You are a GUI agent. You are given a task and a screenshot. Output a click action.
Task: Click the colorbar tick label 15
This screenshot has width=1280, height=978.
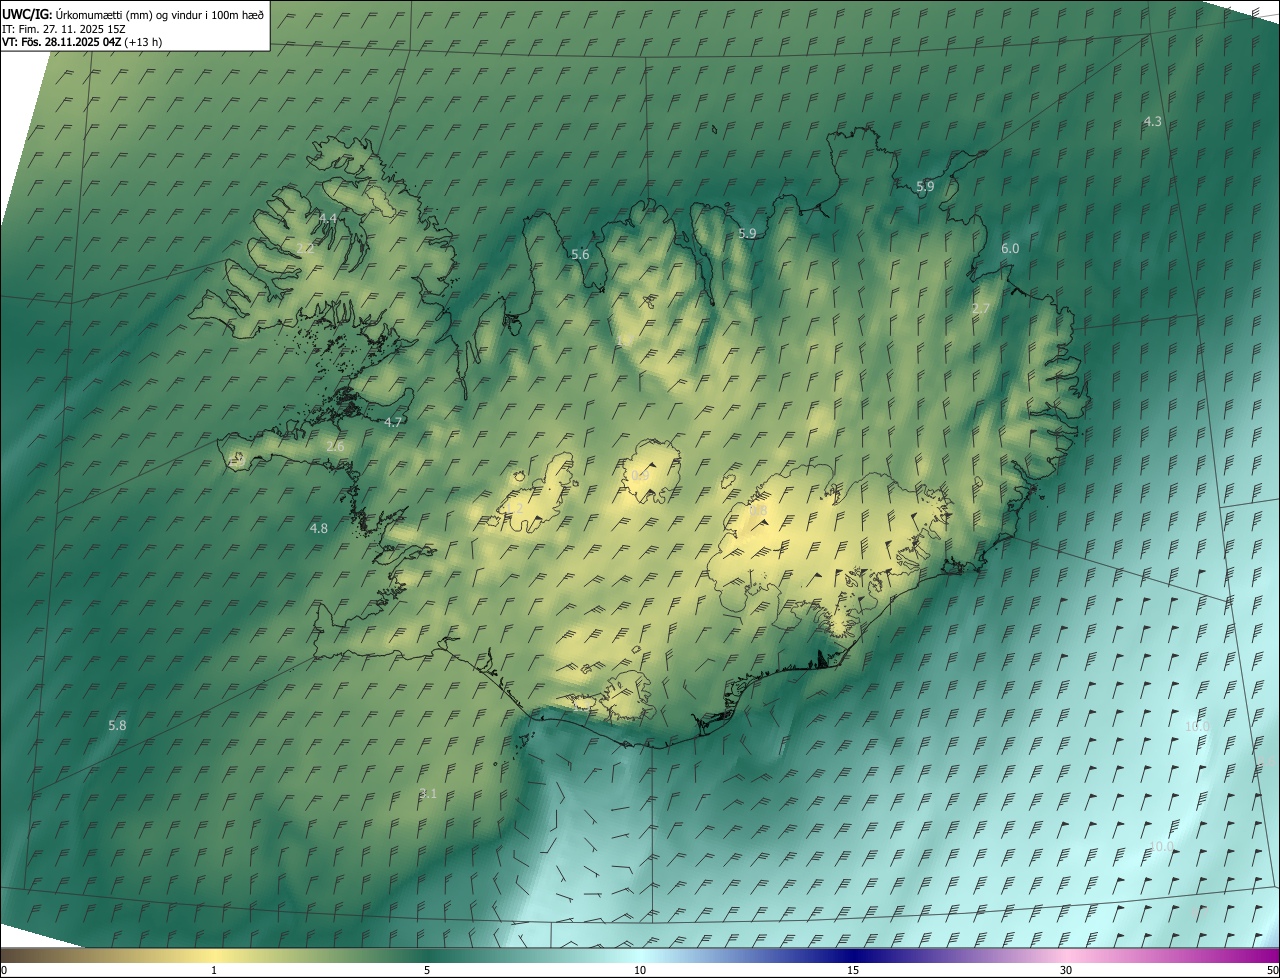pos(853,970)
